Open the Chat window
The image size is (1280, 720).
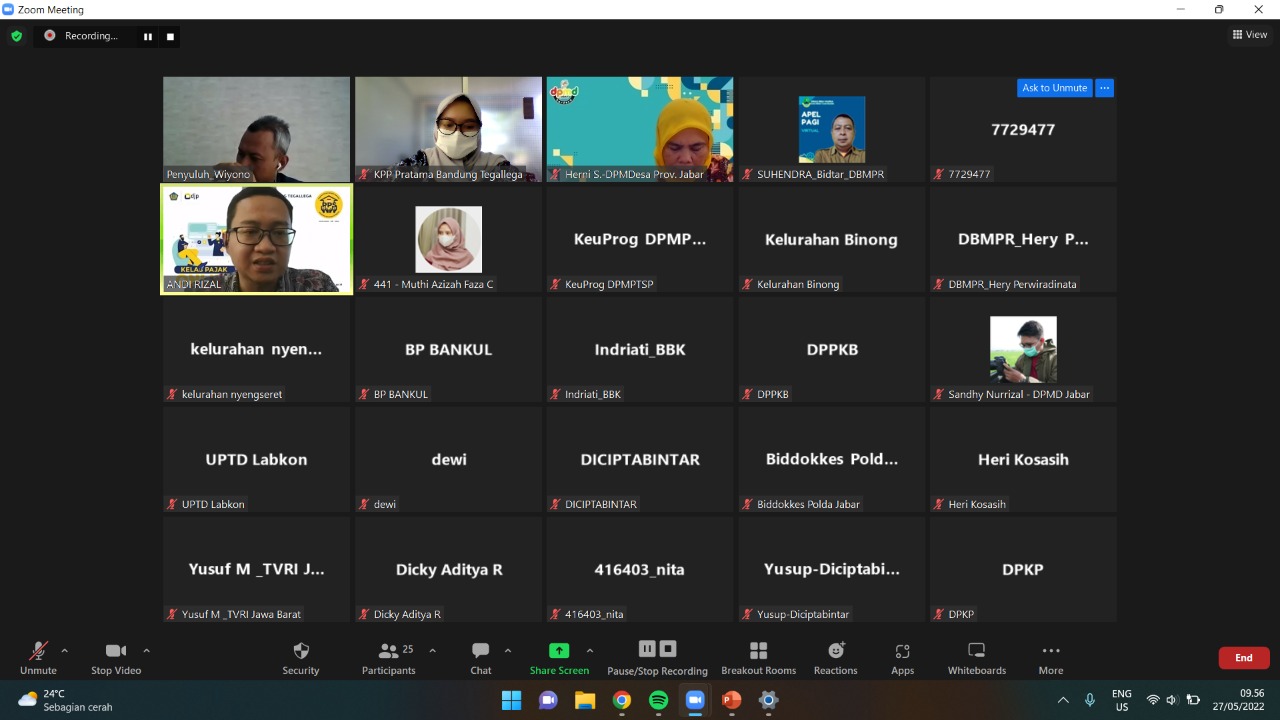tap(481, 657)
